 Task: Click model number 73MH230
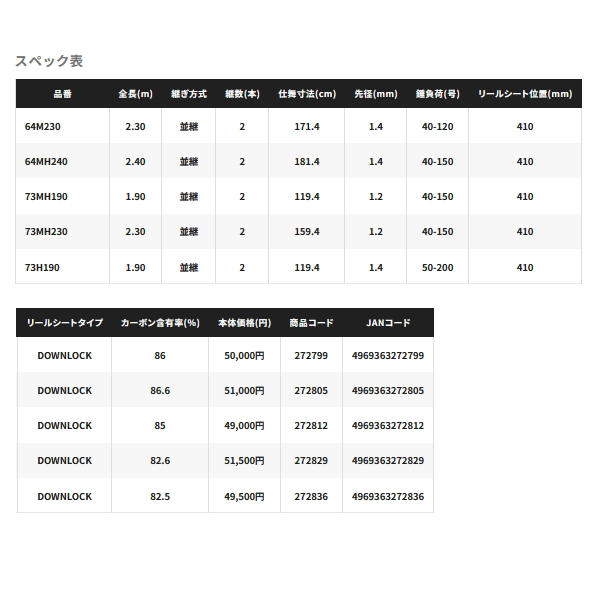pos(46,232)
